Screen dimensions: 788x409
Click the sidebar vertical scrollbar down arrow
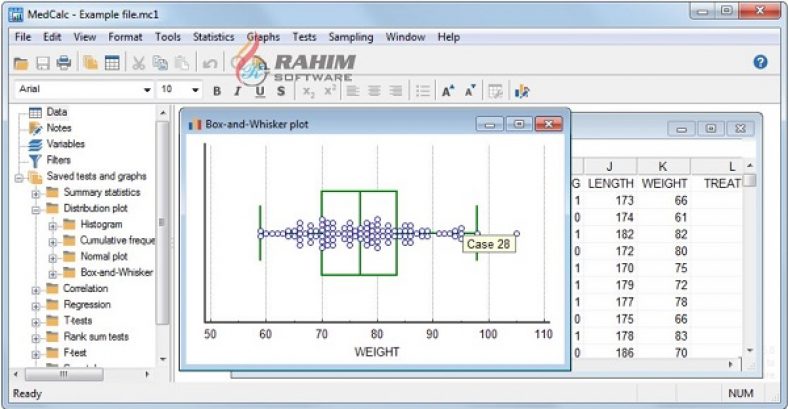point(163,359)
